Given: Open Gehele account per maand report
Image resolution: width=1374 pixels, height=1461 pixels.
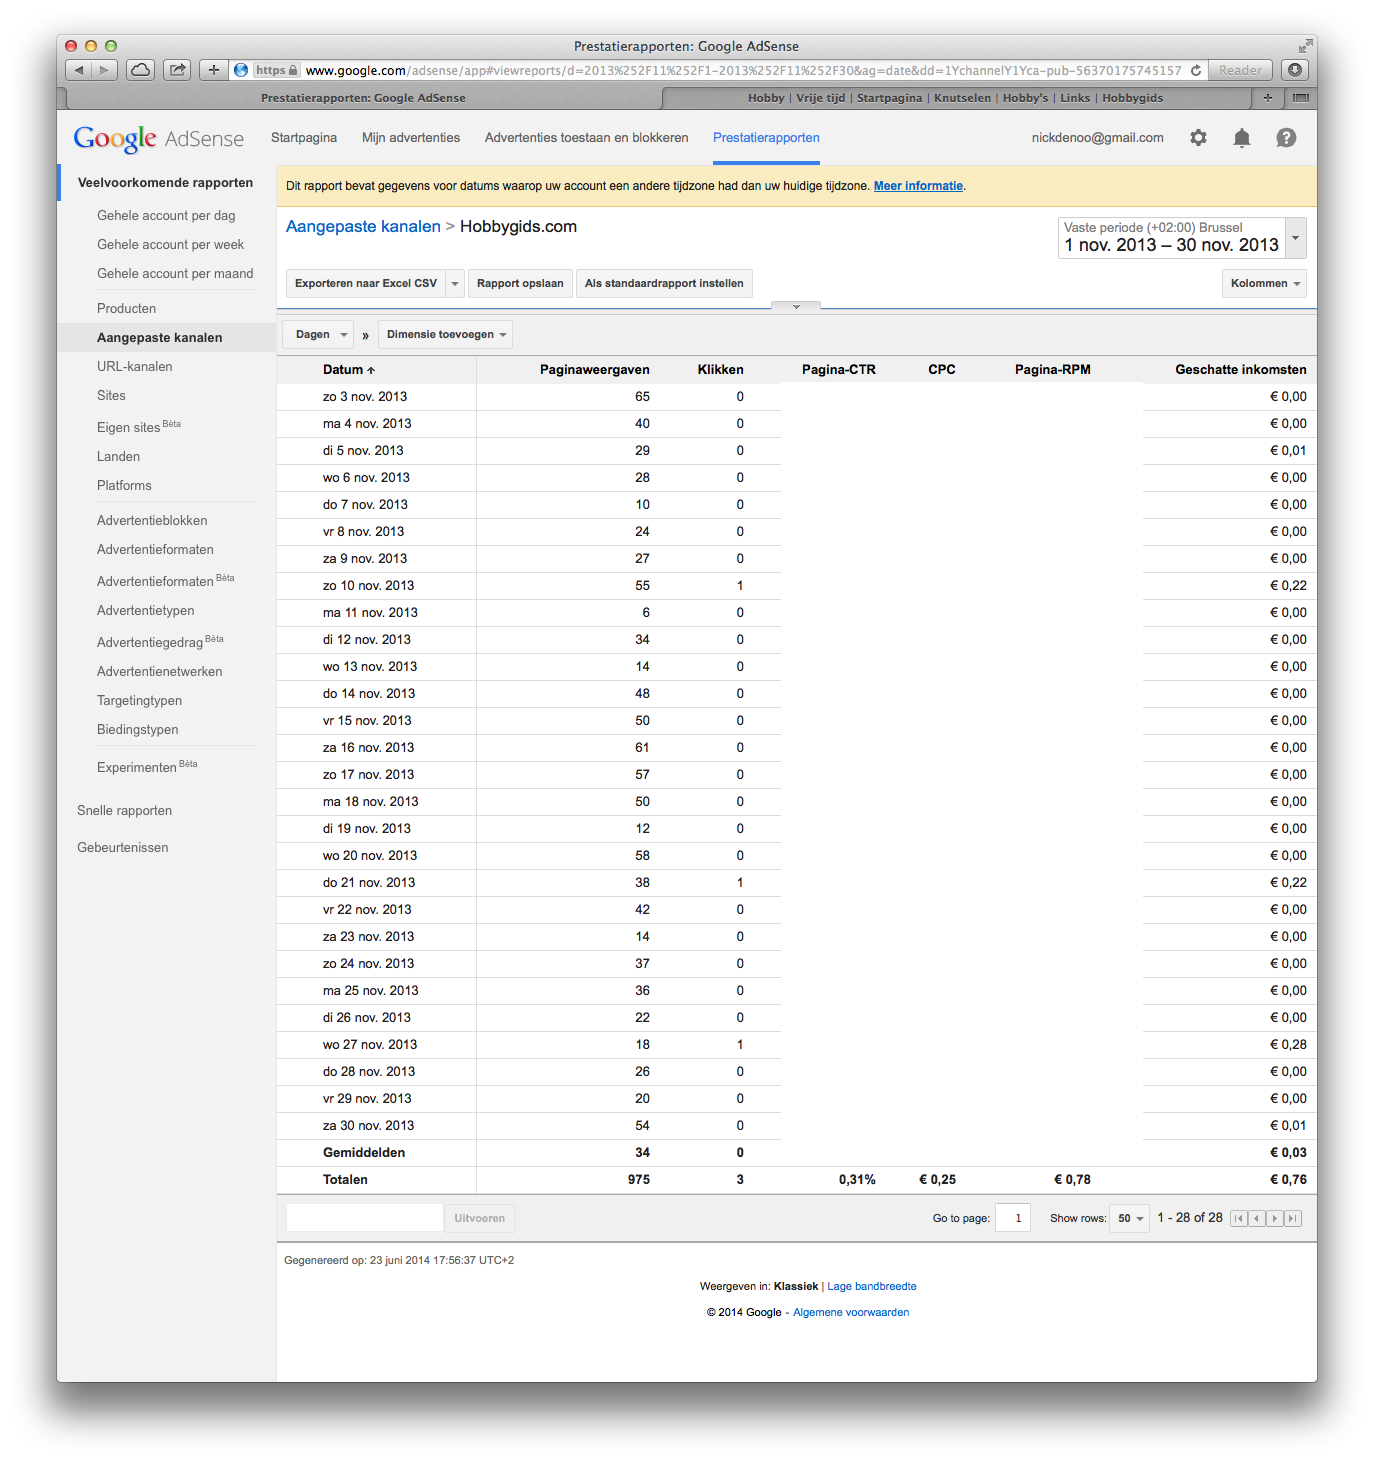Looking at the screenshot, I should pyautogui.click(x=175, y=273).
